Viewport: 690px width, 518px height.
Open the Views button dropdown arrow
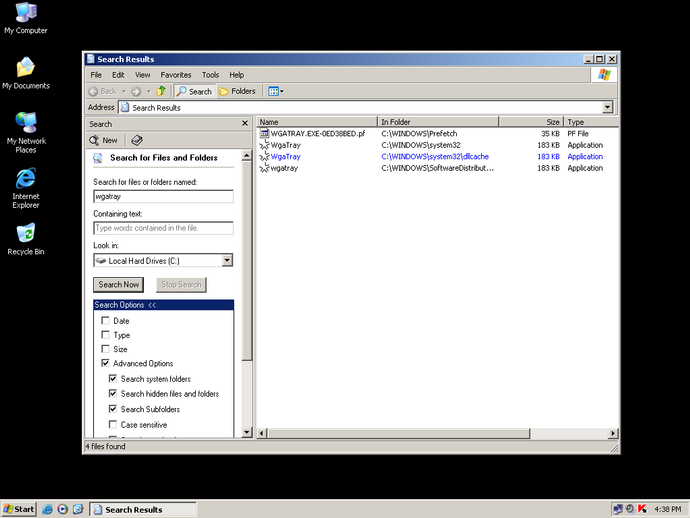point(282,91)
